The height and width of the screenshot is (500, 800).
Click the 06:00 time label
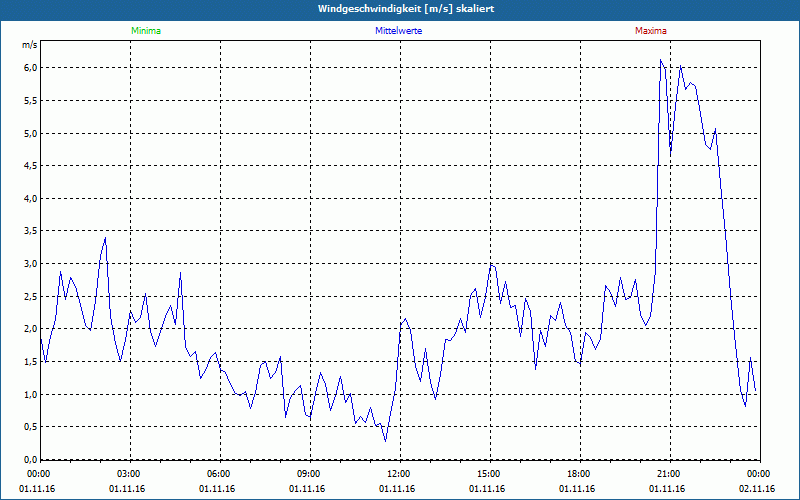coord(220,474)
